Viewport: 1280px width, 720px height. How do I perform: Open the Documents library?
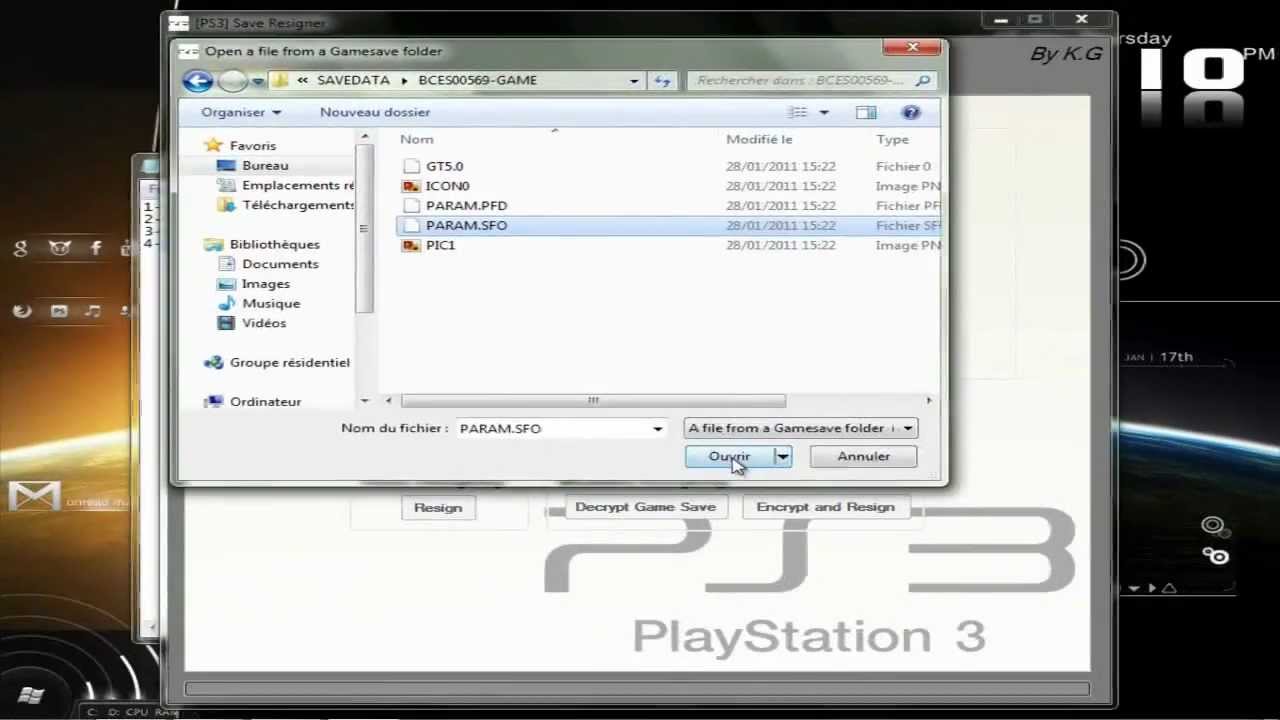coord(280,264)
